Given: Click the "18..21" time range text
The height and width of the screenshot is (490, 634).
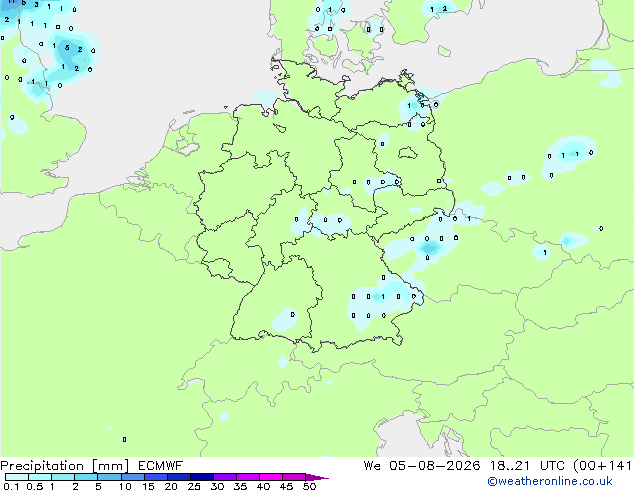Looking at the screenshot, I should click(509, 466).
